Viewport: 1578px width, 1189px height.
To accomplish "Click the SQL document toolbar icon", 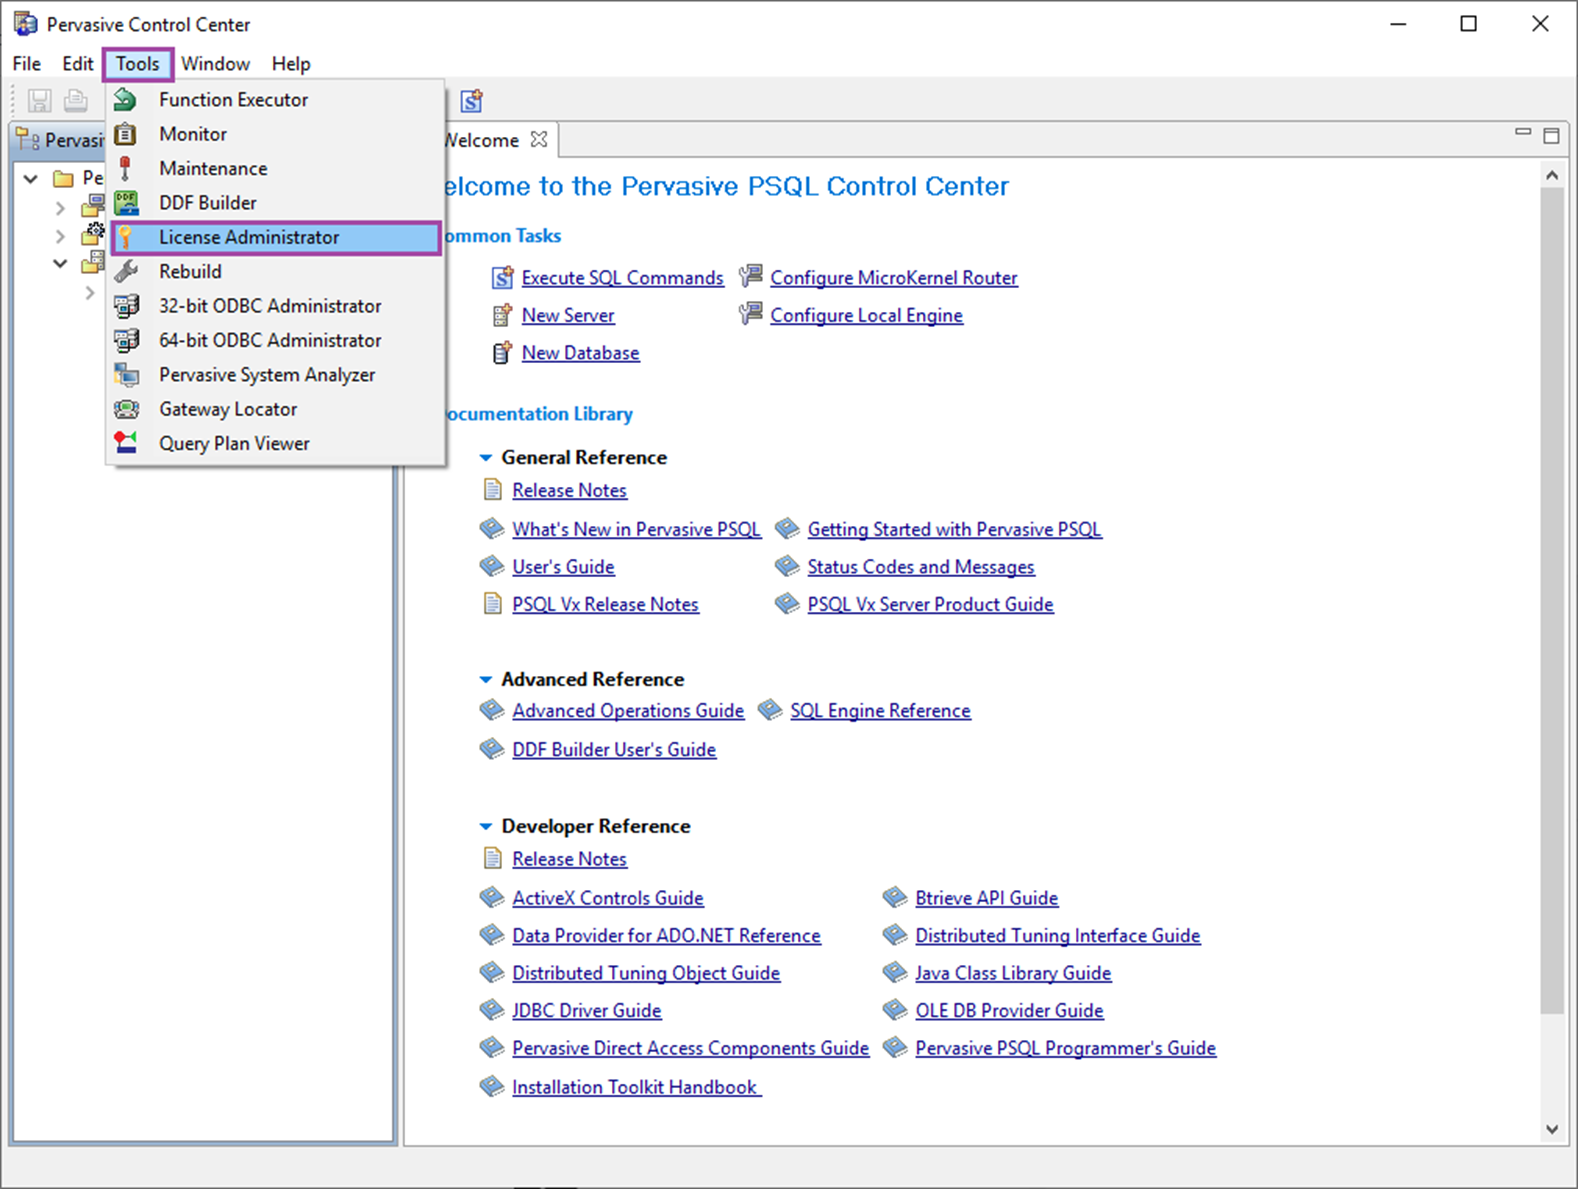I will tap(471, 100).
